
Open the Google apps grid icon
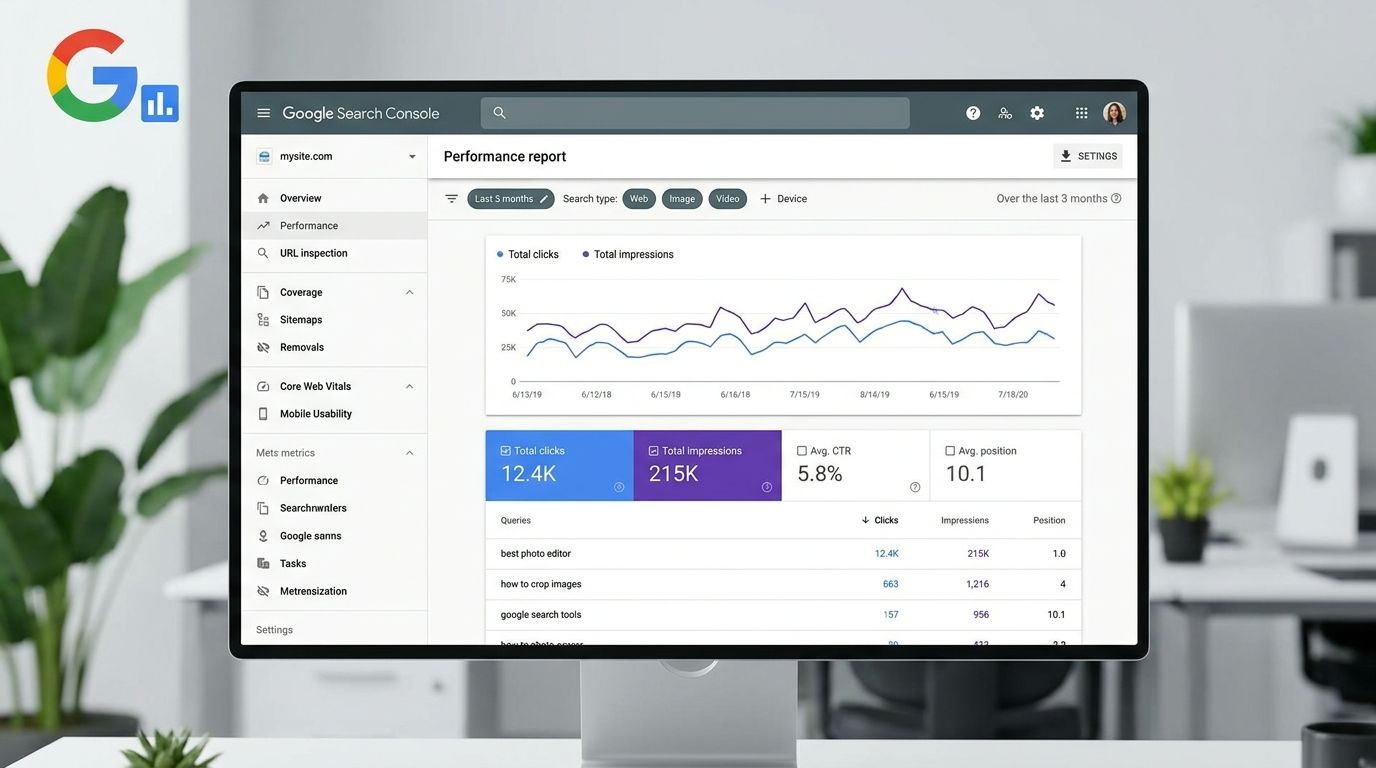pos(1081,113)
